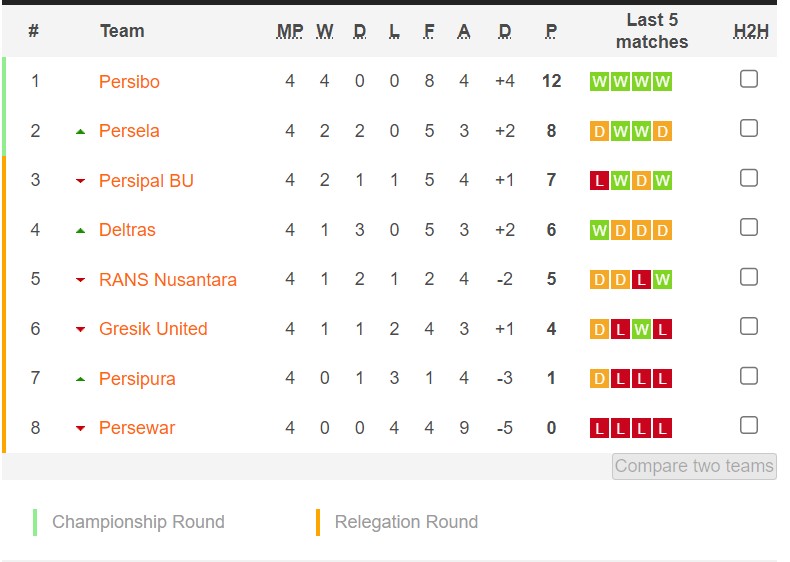Open the Gresik United team link
Image resolution: width=790 pixels, height=562 pixels.
pyautogui.click(x=153, y=329)
